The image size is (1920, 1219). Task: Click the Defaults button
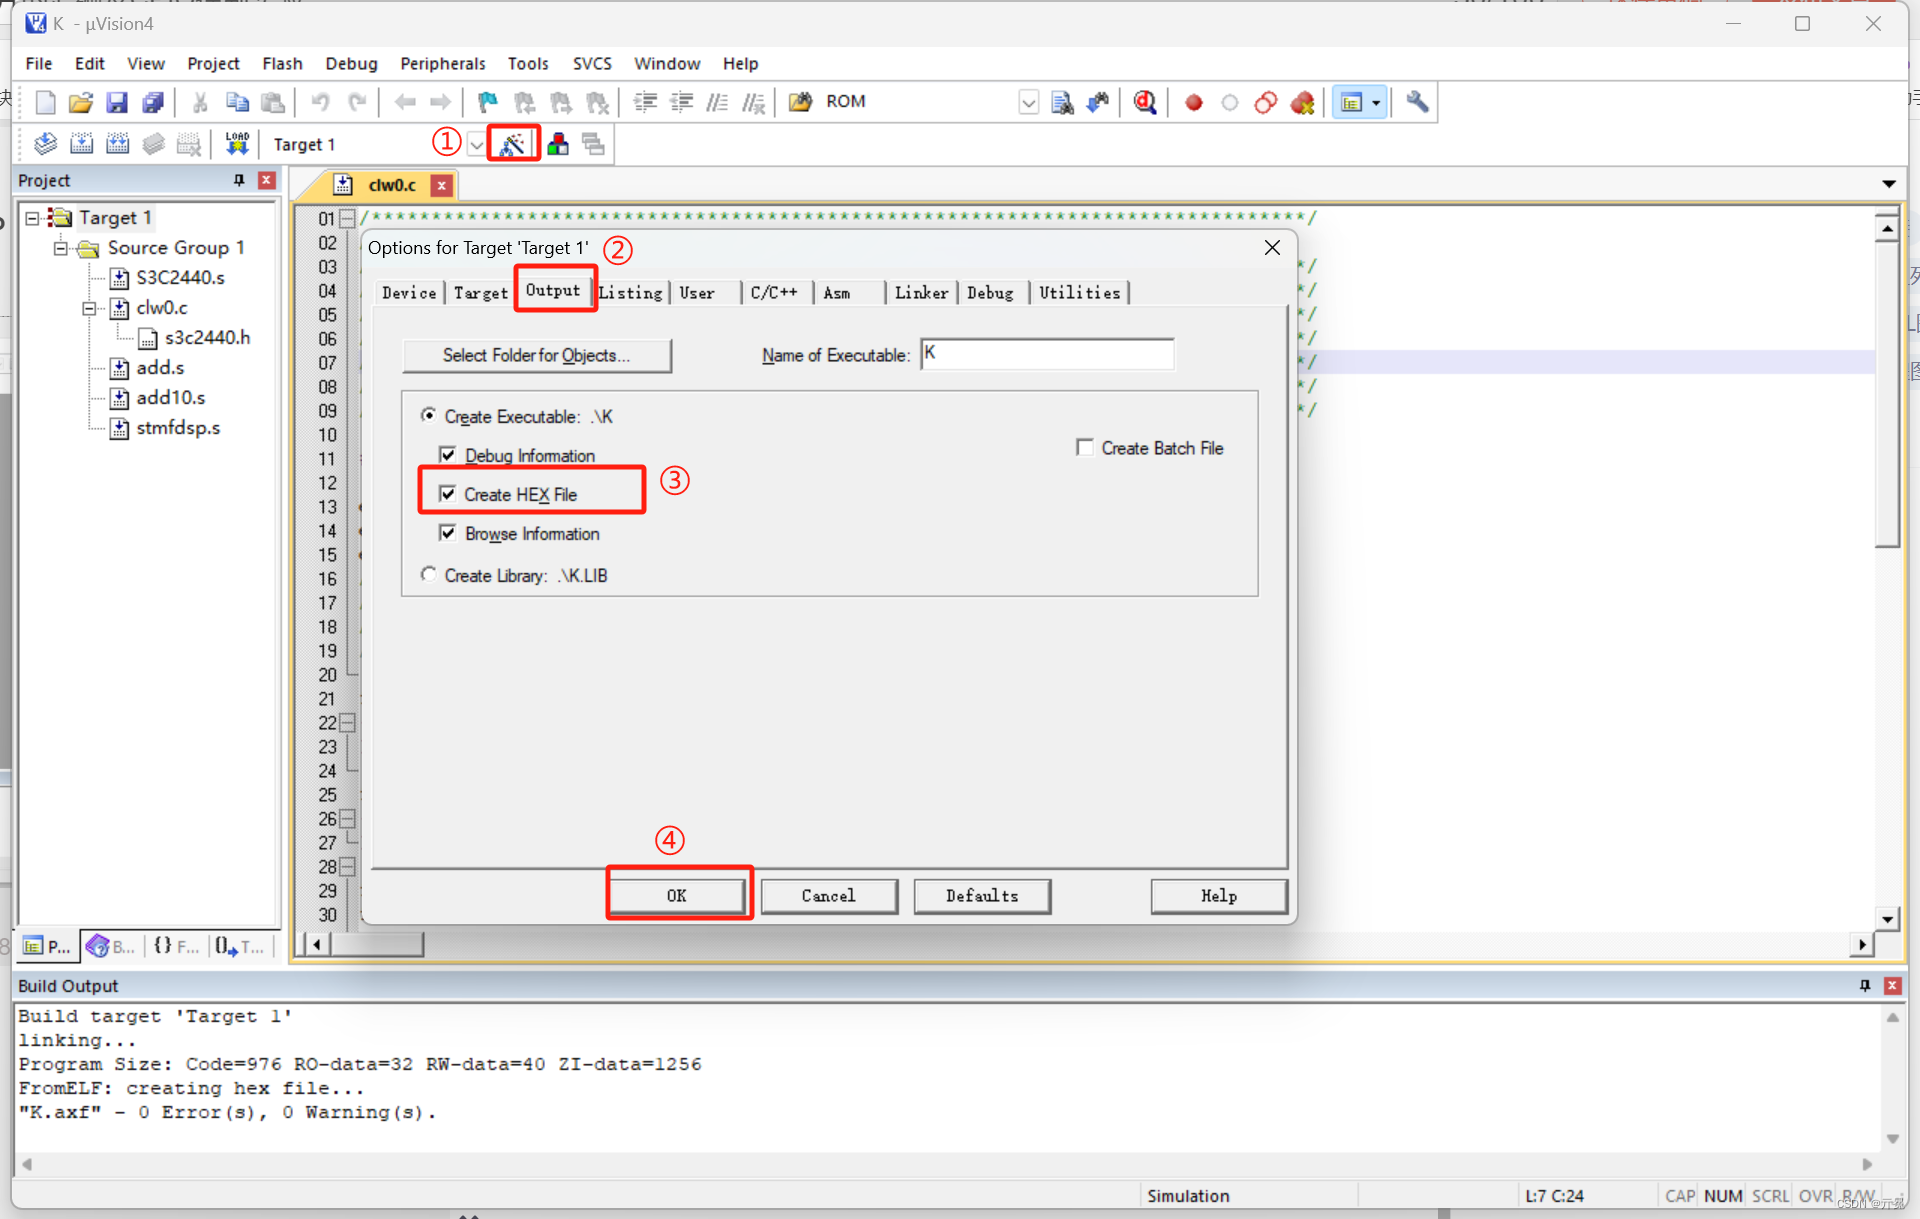982,896
